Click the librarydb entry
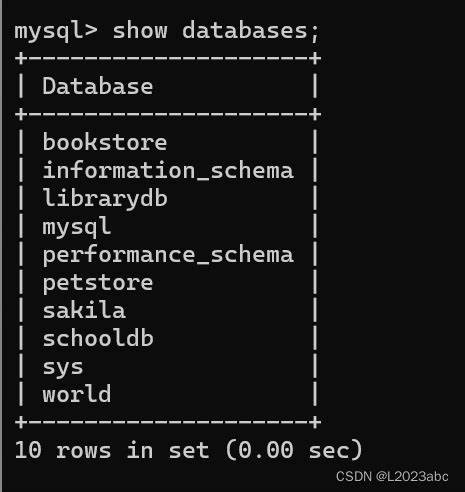 (105, 199)
